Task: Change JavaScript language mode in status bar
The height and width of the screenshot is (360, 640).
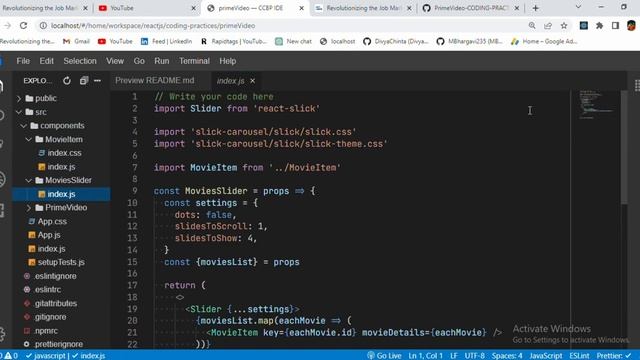Action: 546,356
